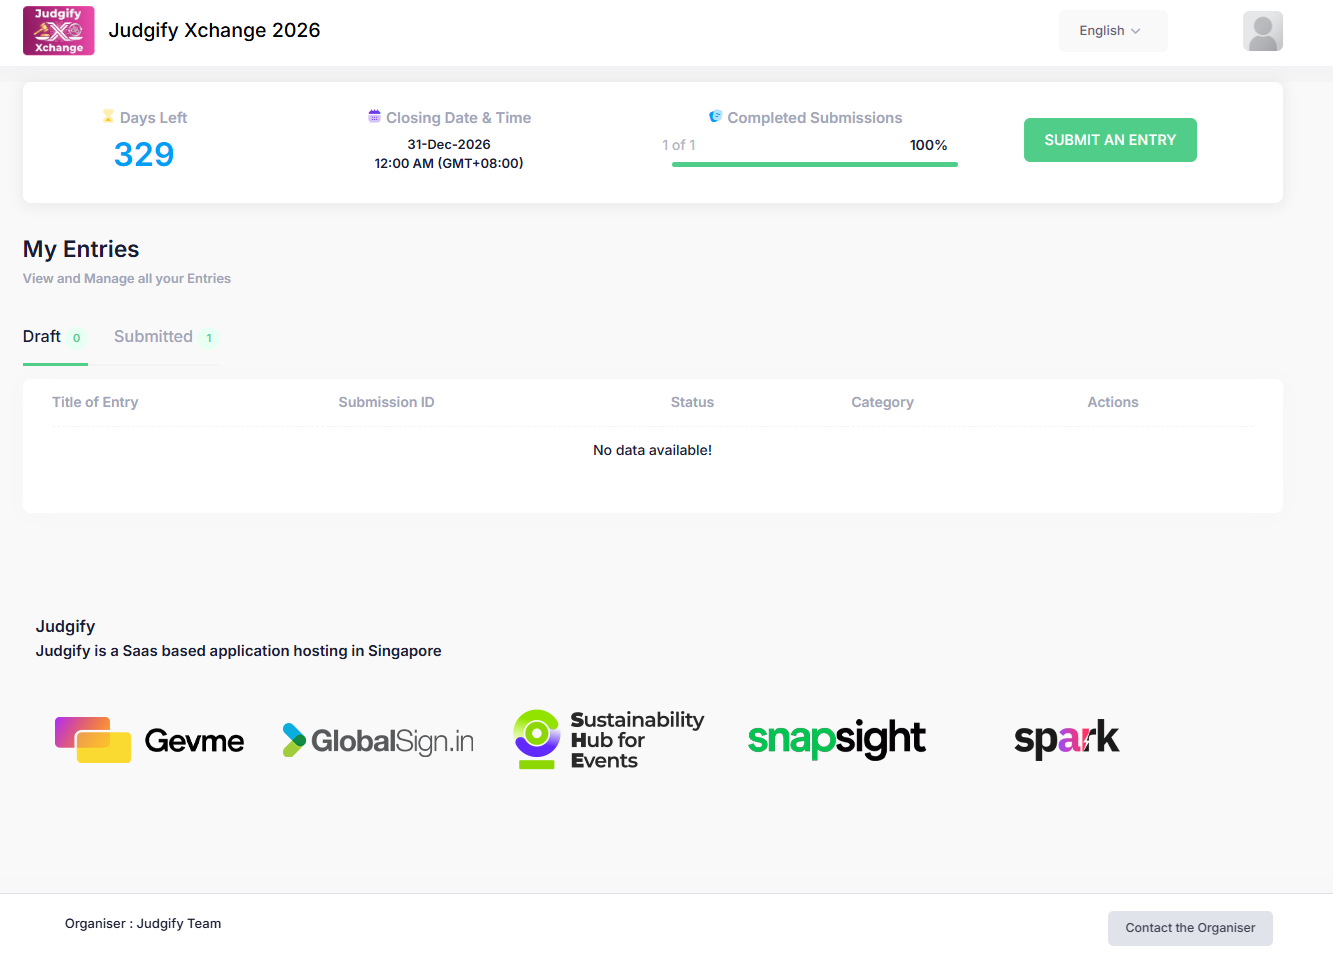Screen dimensions: 1333x957
Task: Click the Status column header
Action: coord(692,402)
